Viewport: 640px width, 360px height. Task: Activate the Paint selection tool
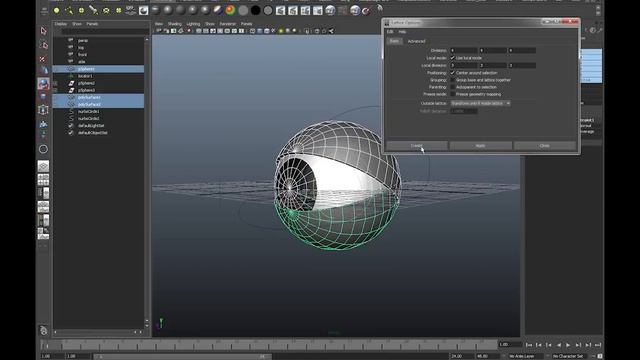click(43, 58)
